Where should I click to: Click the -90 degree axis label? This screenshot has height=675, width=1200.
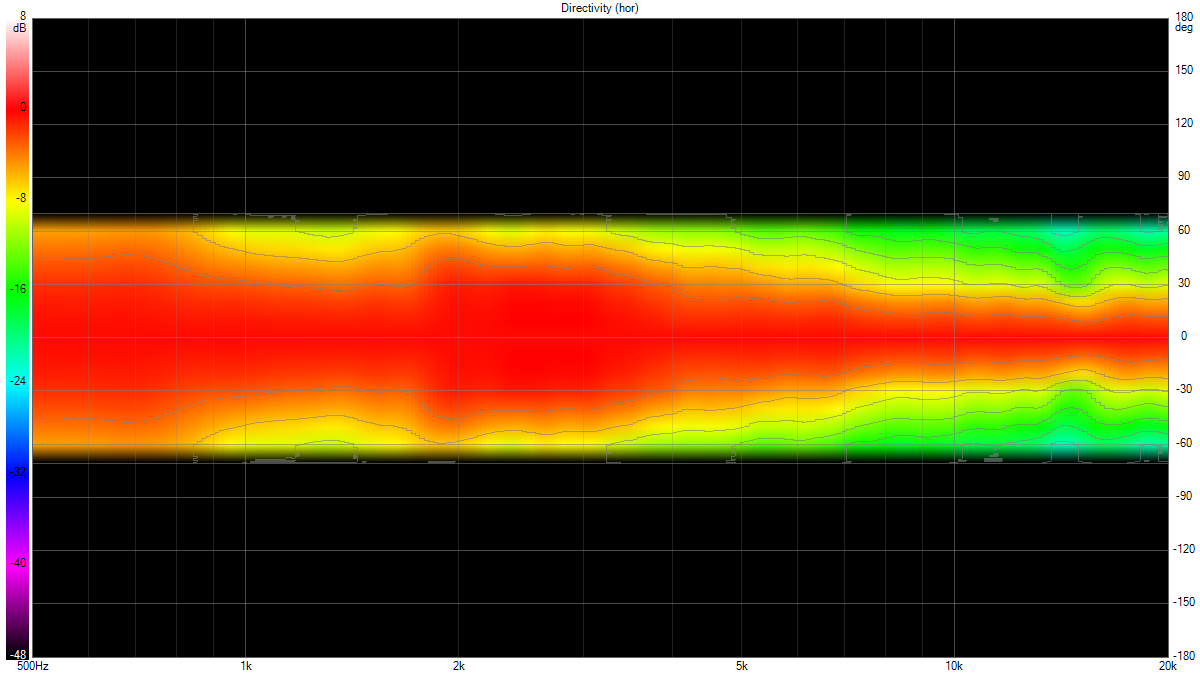[x=1183, y=496]
